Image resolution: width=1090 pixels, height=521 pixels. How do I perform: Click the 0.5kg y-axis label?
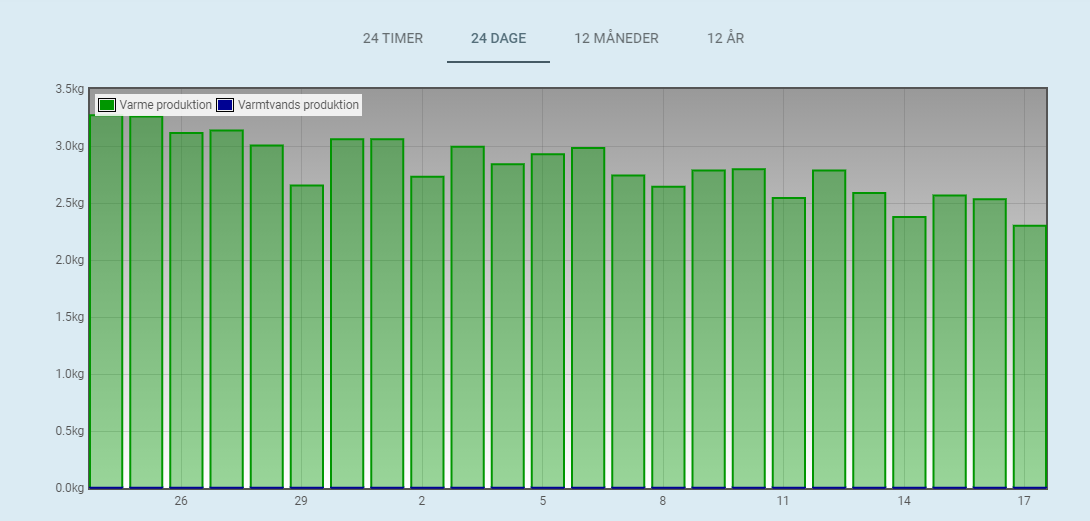pos(70,431)
